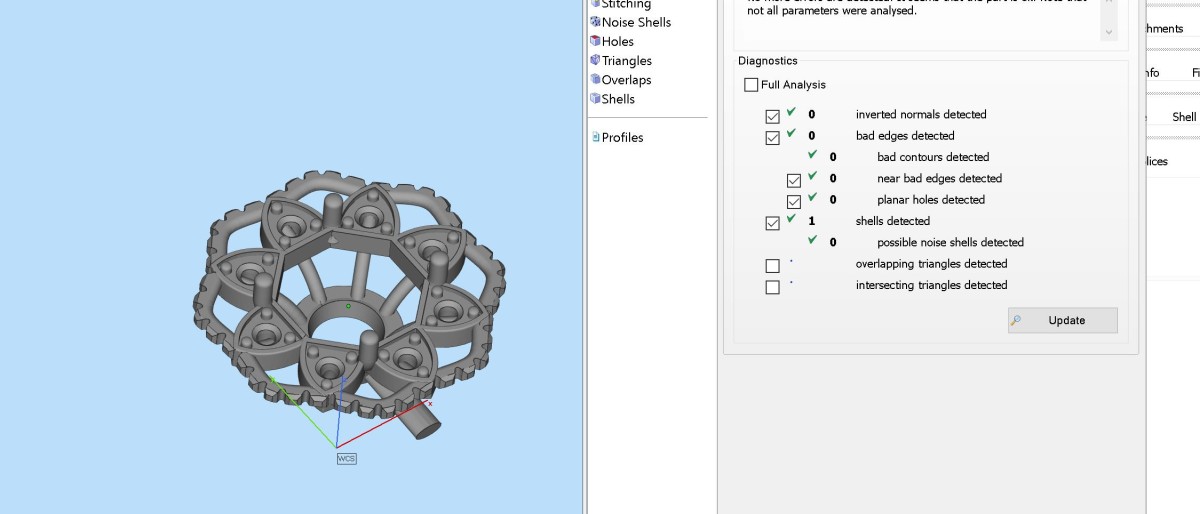Choose the Triangles fix icon
The width and height of the screenshot is (1200, 514).
click(595, 60)
